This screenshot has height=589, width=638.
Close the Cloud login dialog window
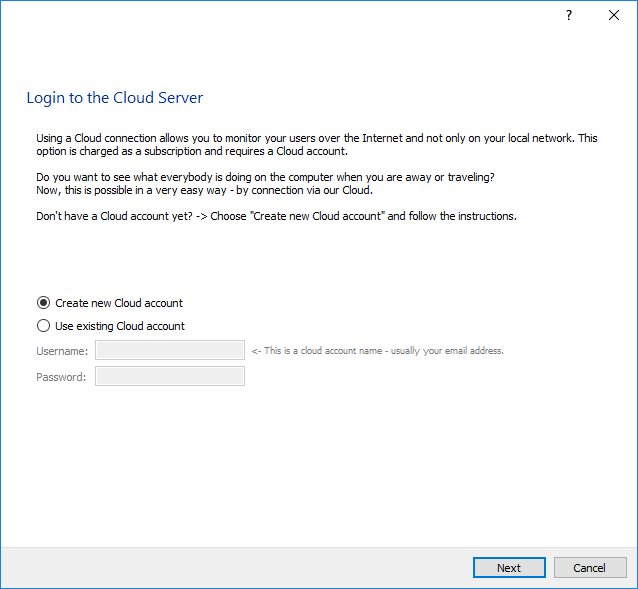613,16
